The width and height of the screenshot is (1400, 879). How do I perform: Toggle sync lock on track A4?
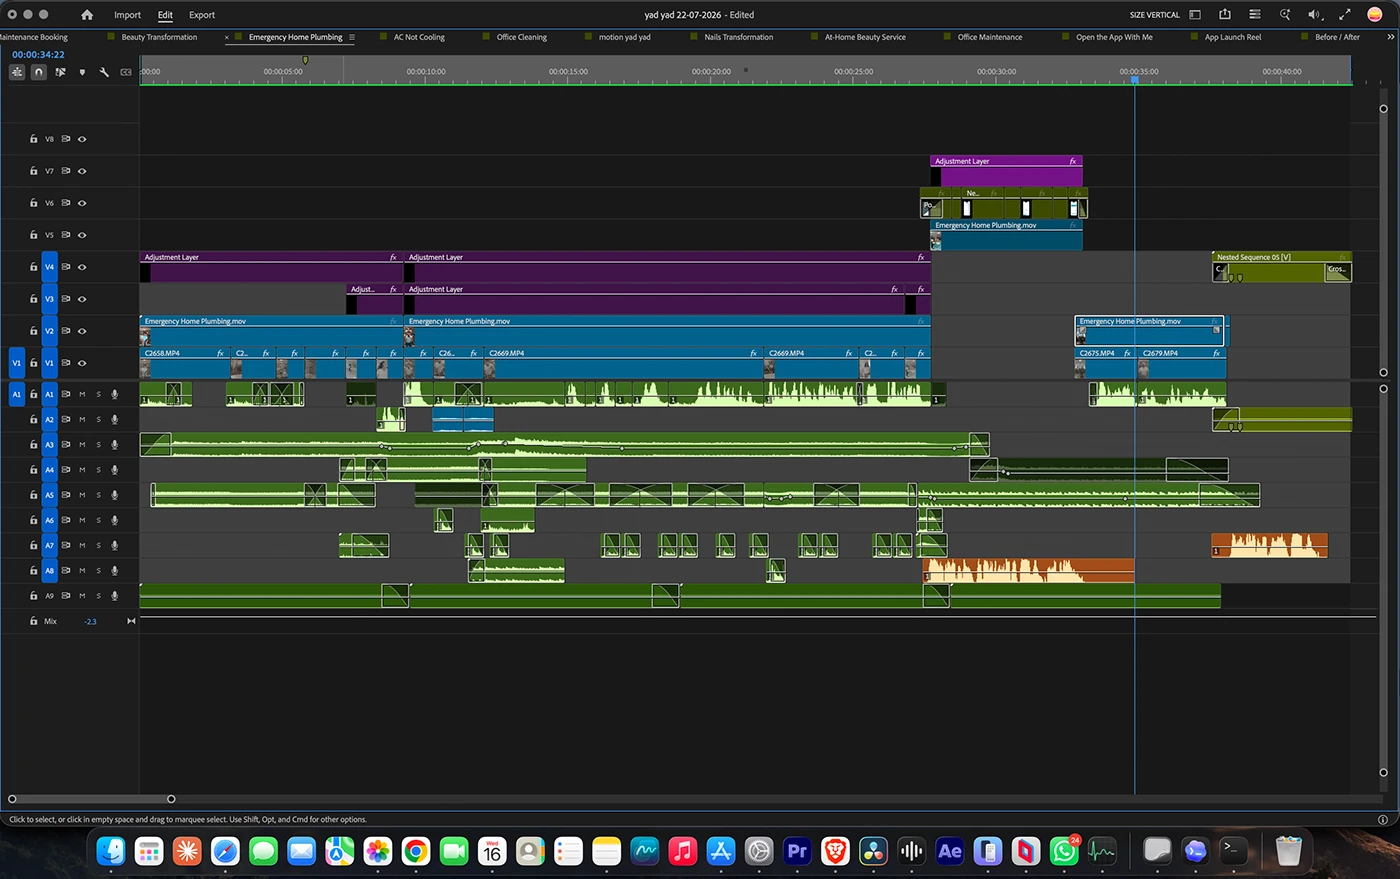click(x=66, y=470)
